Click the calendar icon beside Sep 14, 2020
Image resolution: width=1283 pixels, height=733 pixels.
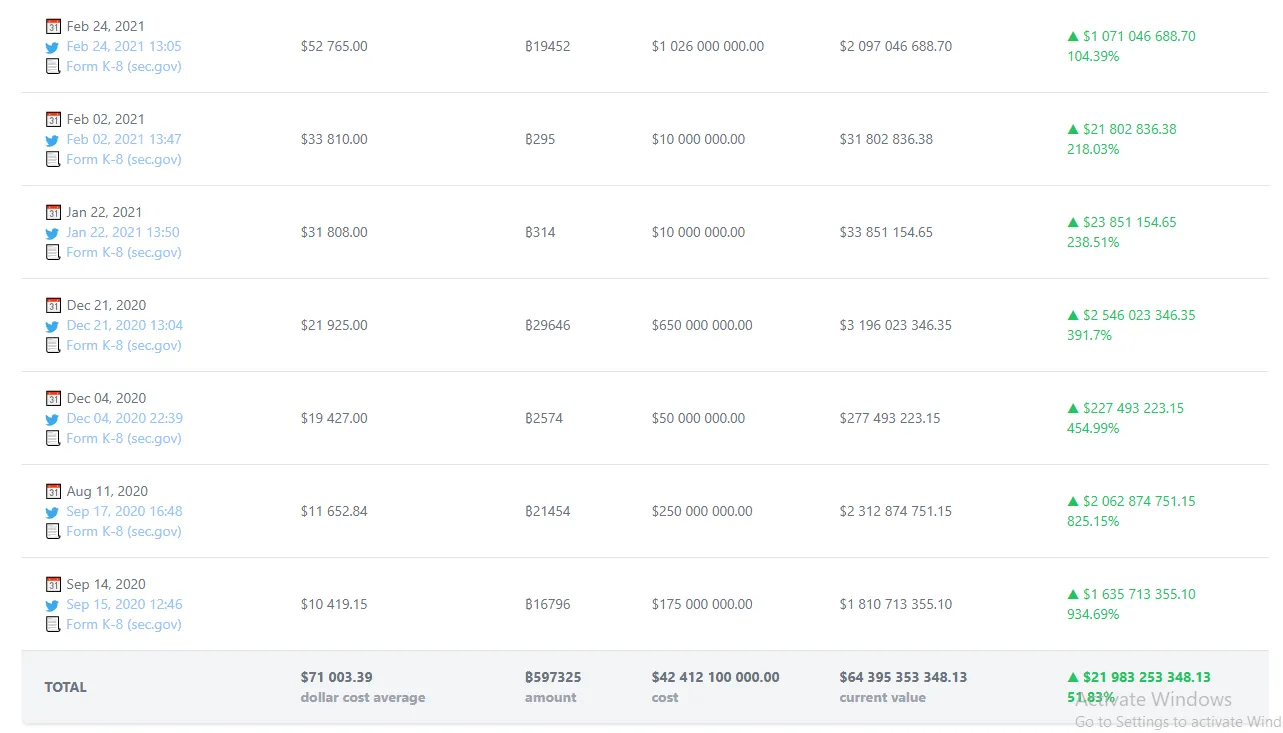(x=53, y=584)
